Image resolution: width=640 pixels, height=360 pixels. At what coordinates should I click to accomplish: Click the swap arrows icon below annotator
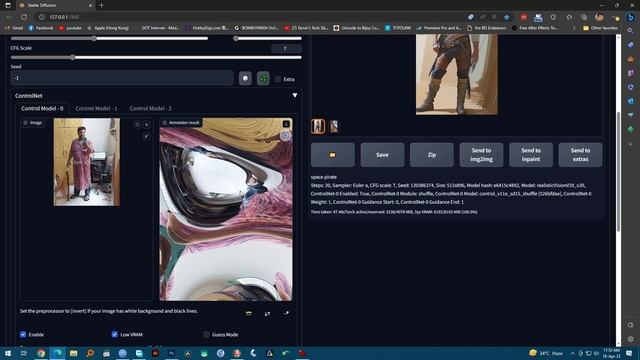267,313
